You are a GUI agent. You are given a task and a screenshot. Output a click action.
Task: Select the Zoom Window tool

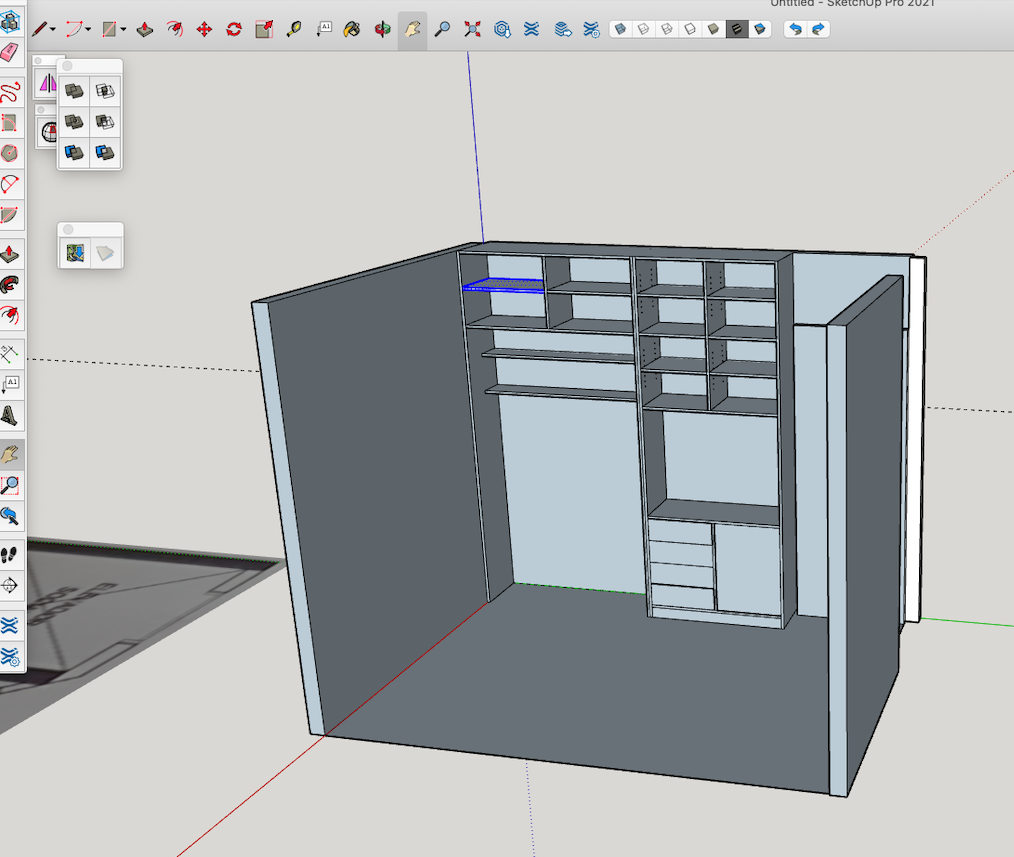[x=10, y=485]
